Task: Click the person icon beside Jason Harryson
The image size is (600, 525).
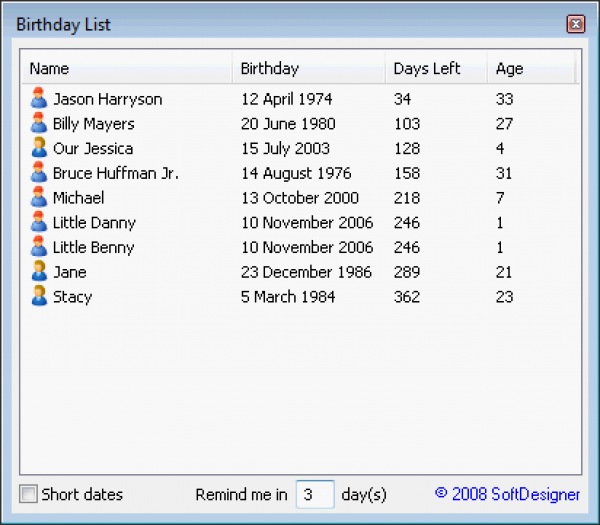Action: [39, 99]
